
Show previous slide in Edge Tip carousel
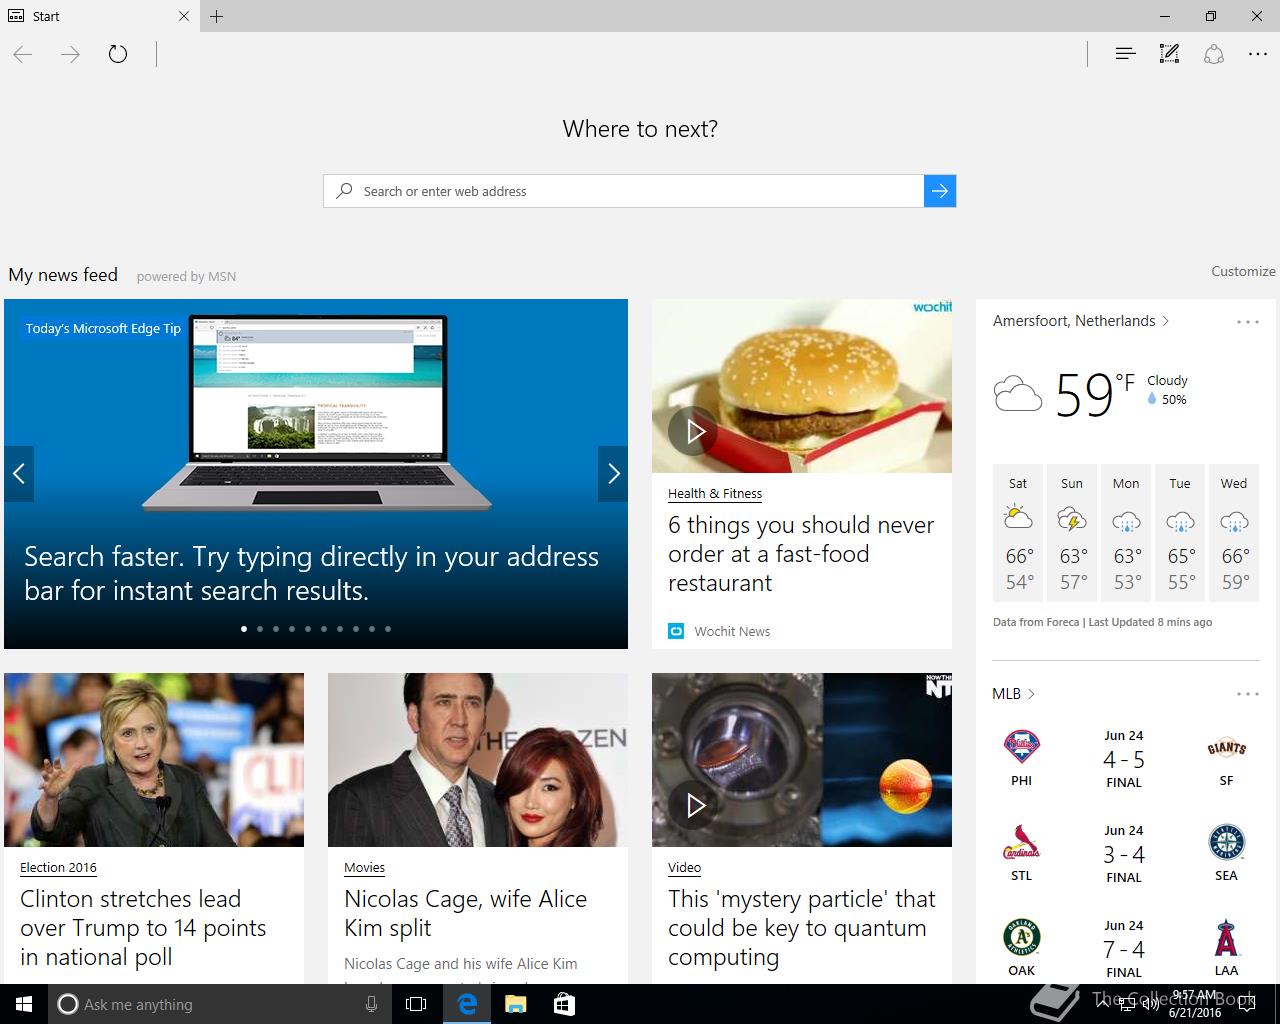(19, 474)
